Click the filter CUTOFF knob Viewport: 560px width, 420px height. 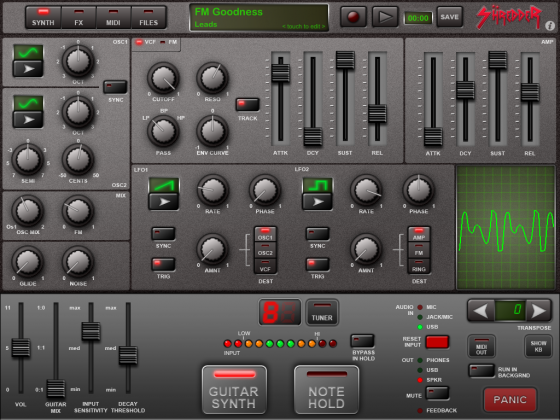[163, 78]
